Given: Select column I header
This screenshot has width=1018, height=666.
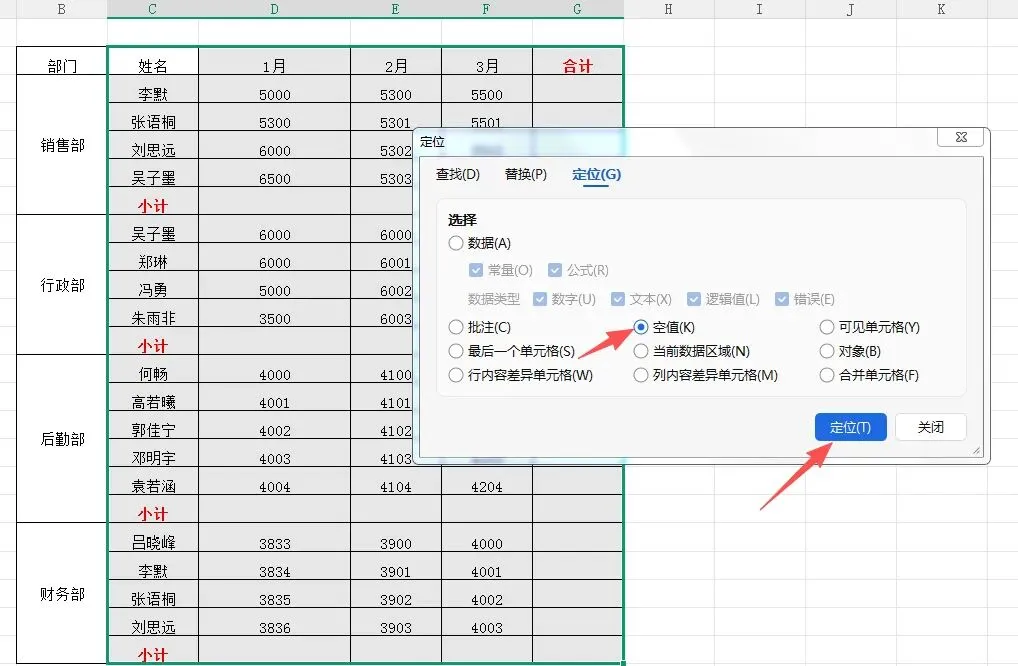Looking at the screenshot, I should tap(760, 9).
